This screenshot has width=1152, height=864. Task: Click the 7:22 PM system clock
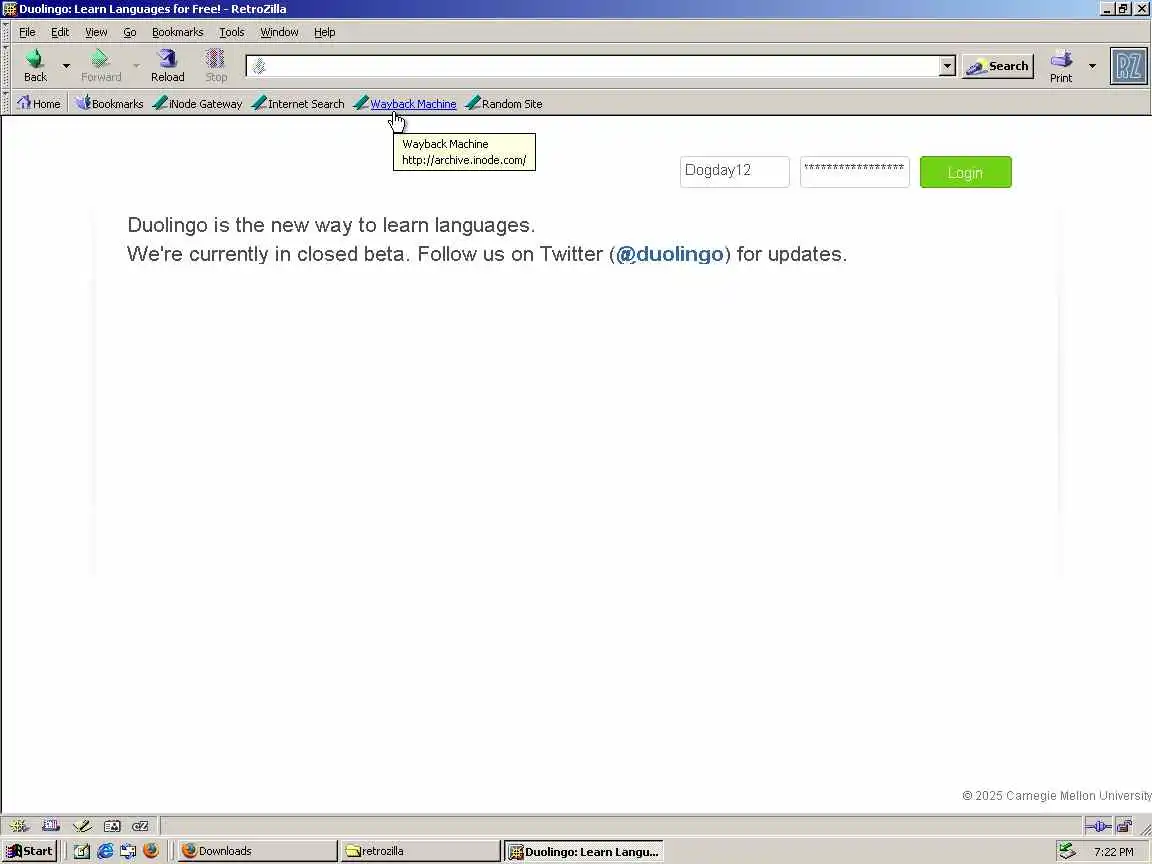1113,852
